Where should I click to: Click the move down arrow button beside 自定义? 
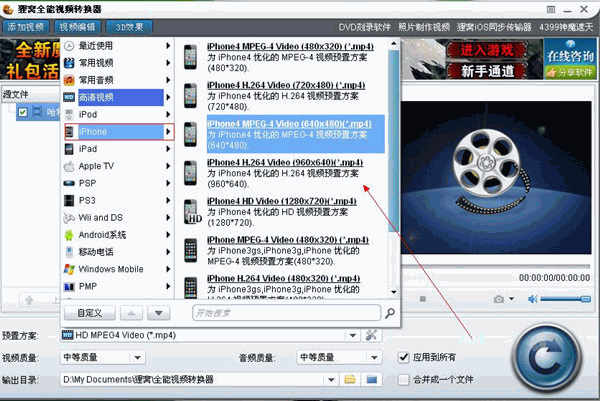(158, 313)
